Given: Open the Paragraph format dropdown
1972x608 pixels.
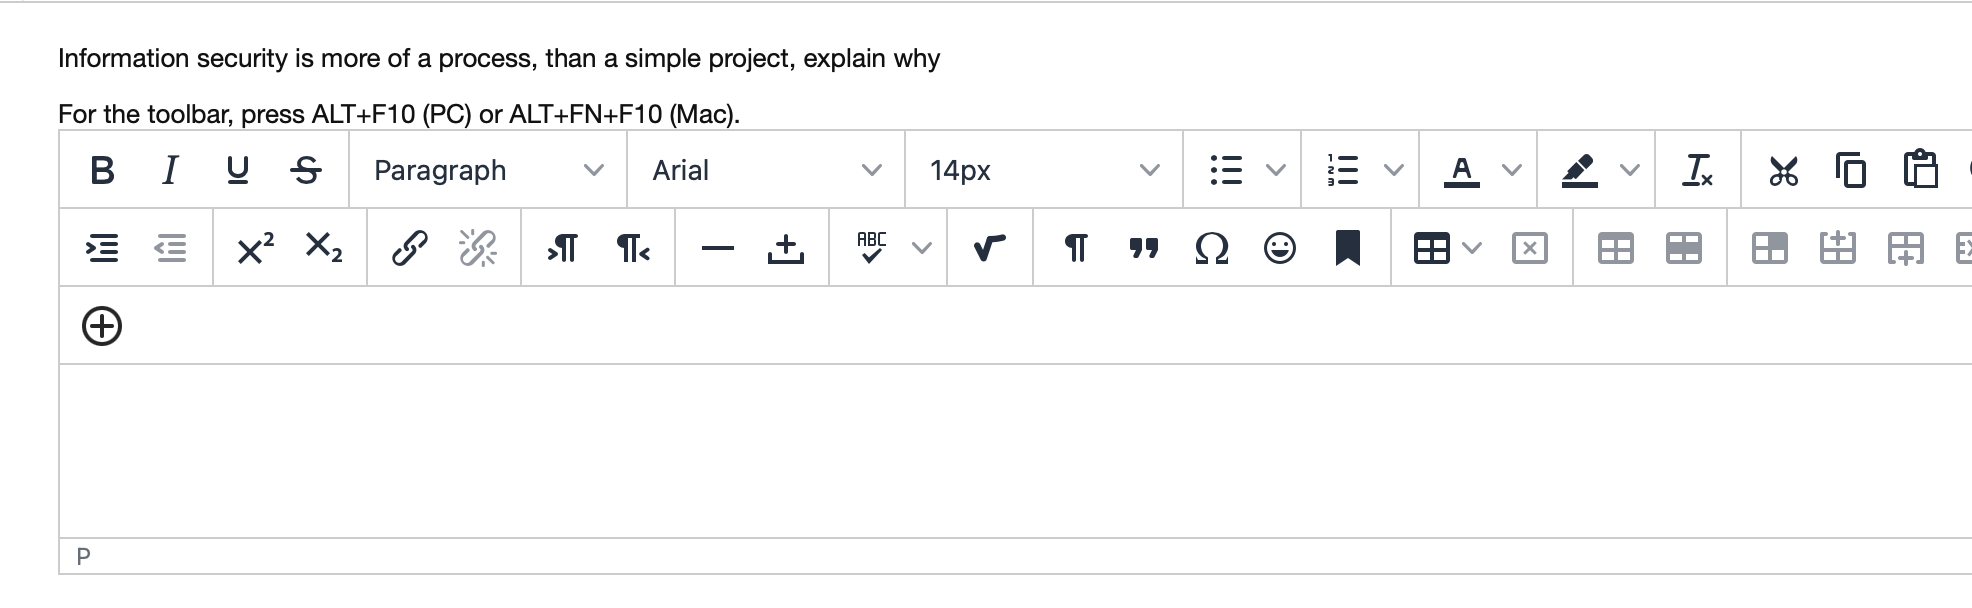Looking at the screenshot, I should 488,170.
